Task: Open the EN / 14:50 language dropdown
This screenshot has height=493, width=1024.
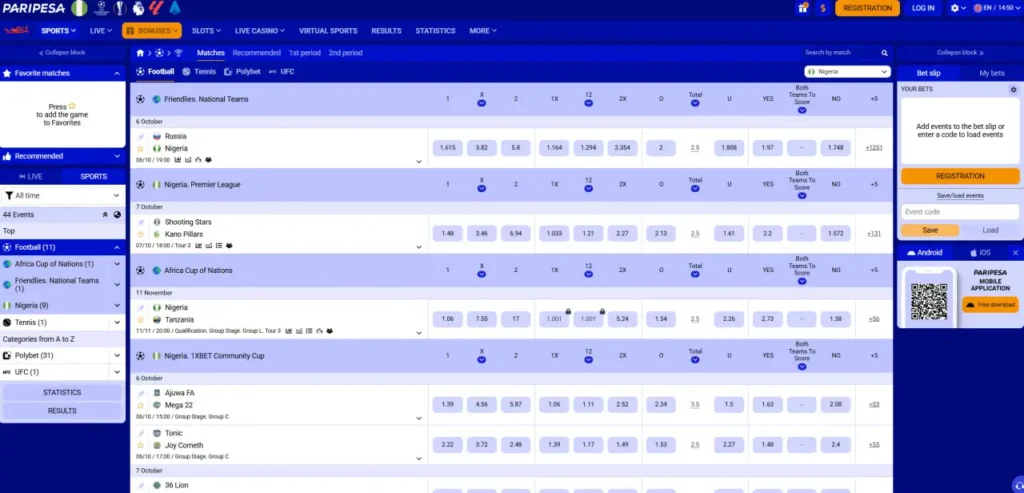Action: tap(997, 8)
